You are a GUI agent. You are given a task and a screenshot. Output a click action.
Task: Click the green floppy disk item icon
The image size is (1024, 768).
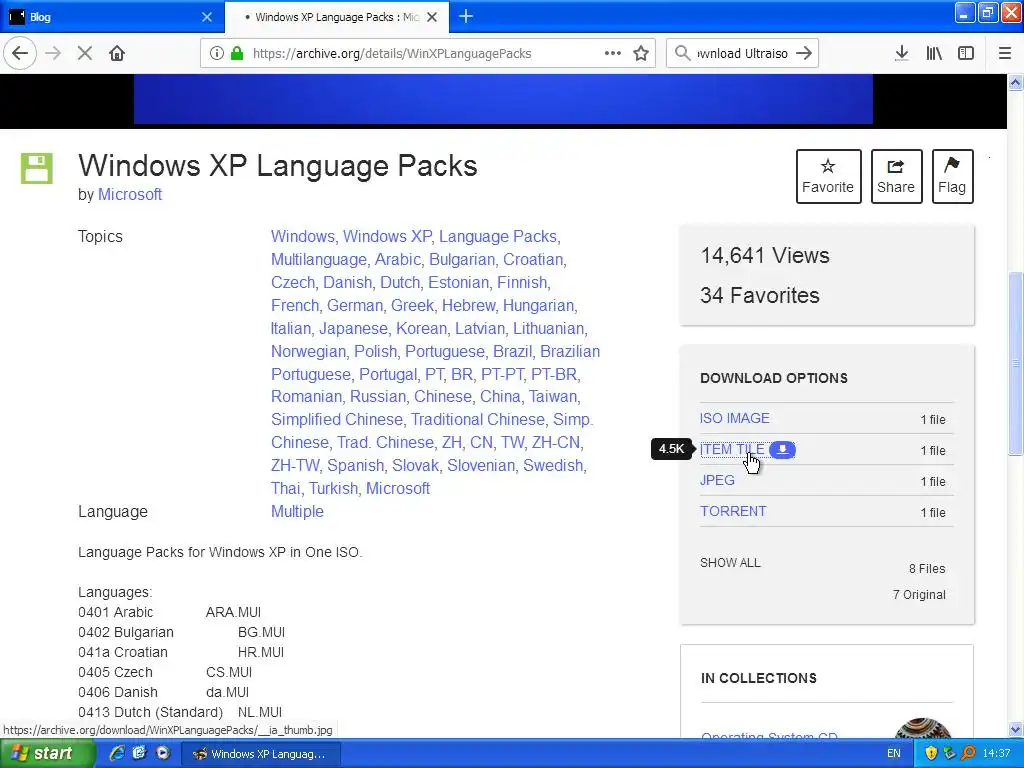37,168
